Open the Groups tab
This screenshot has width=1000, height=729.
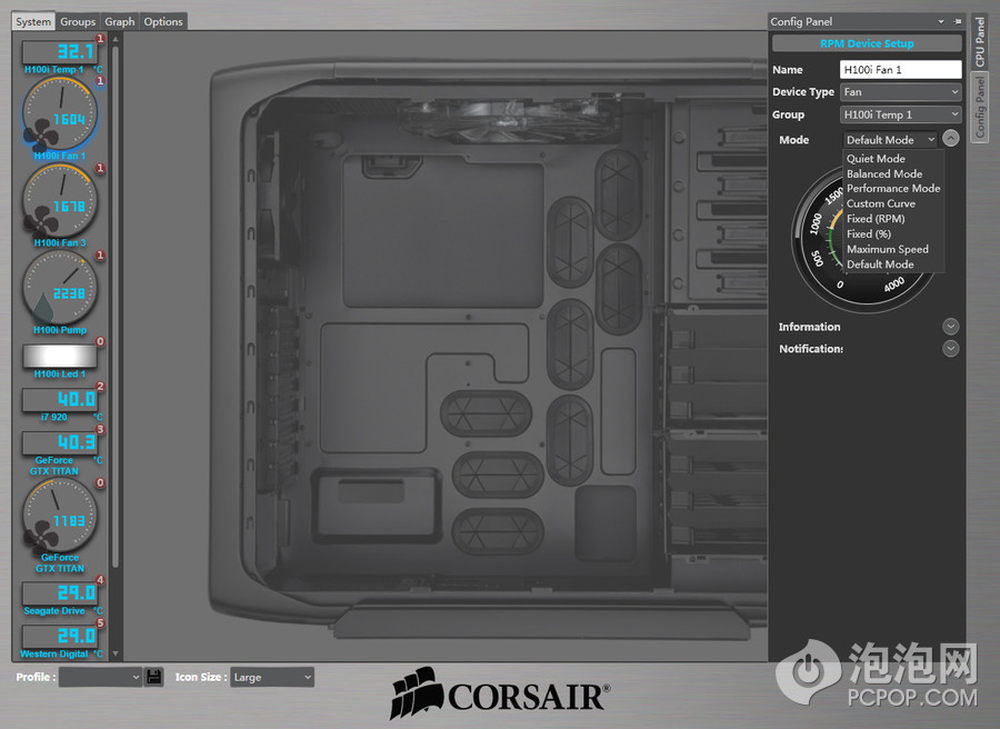[x=78, y=22]
